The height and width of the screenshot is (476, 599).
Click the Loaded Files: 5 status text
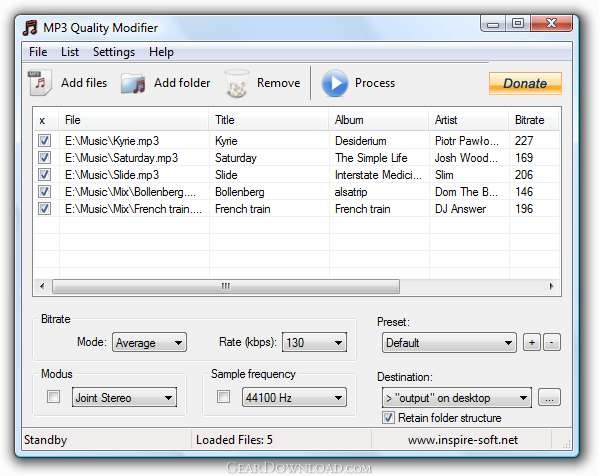(x=234, y=440)
